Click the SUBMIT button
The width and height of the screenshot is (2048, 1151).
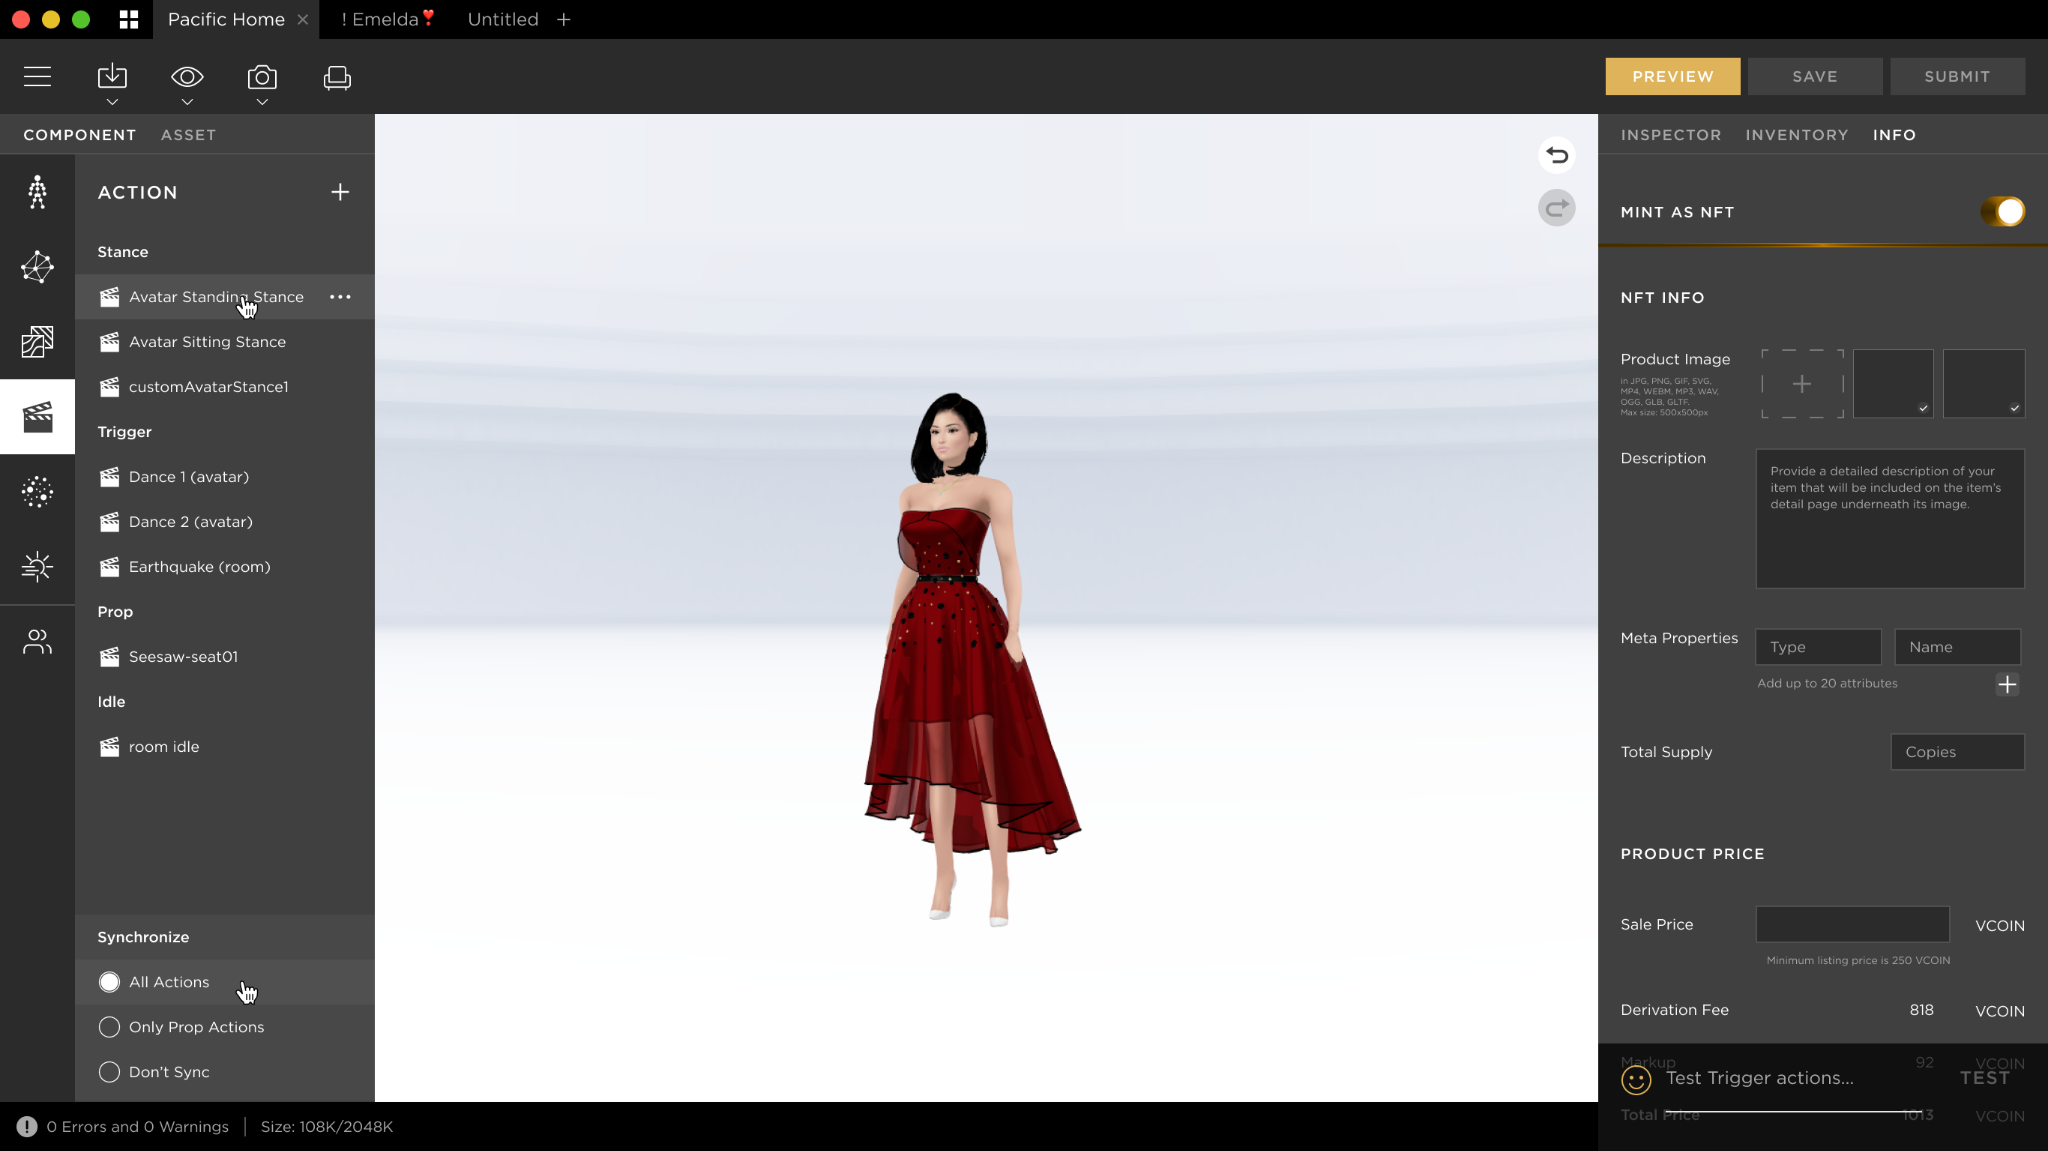1957,76
